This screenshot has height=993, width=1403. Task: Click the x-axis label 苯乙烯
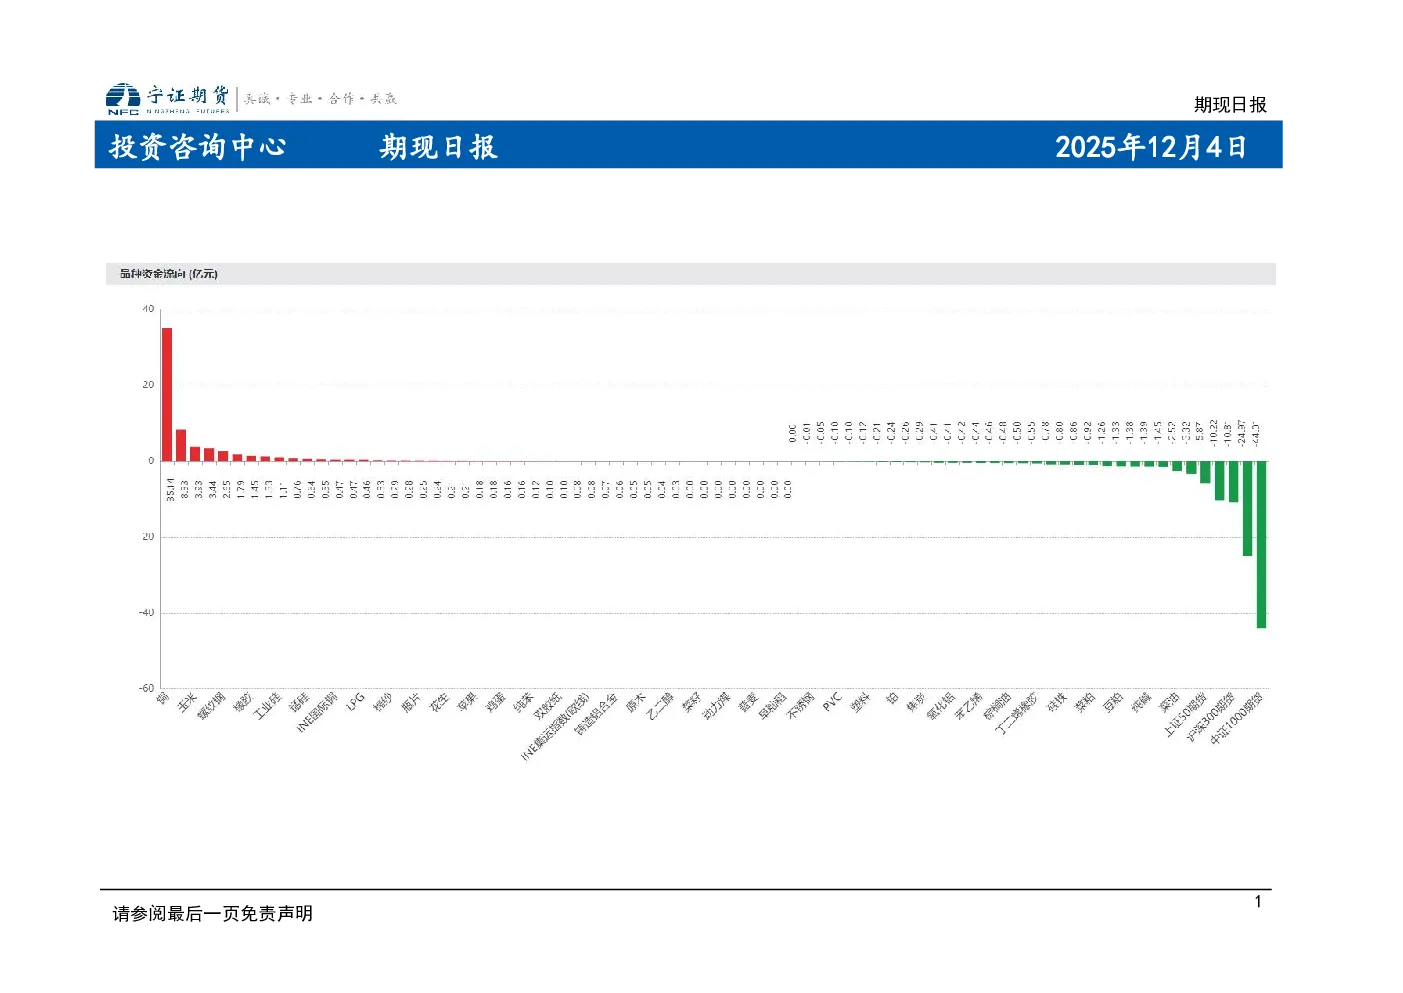click(x=968, y=706)
